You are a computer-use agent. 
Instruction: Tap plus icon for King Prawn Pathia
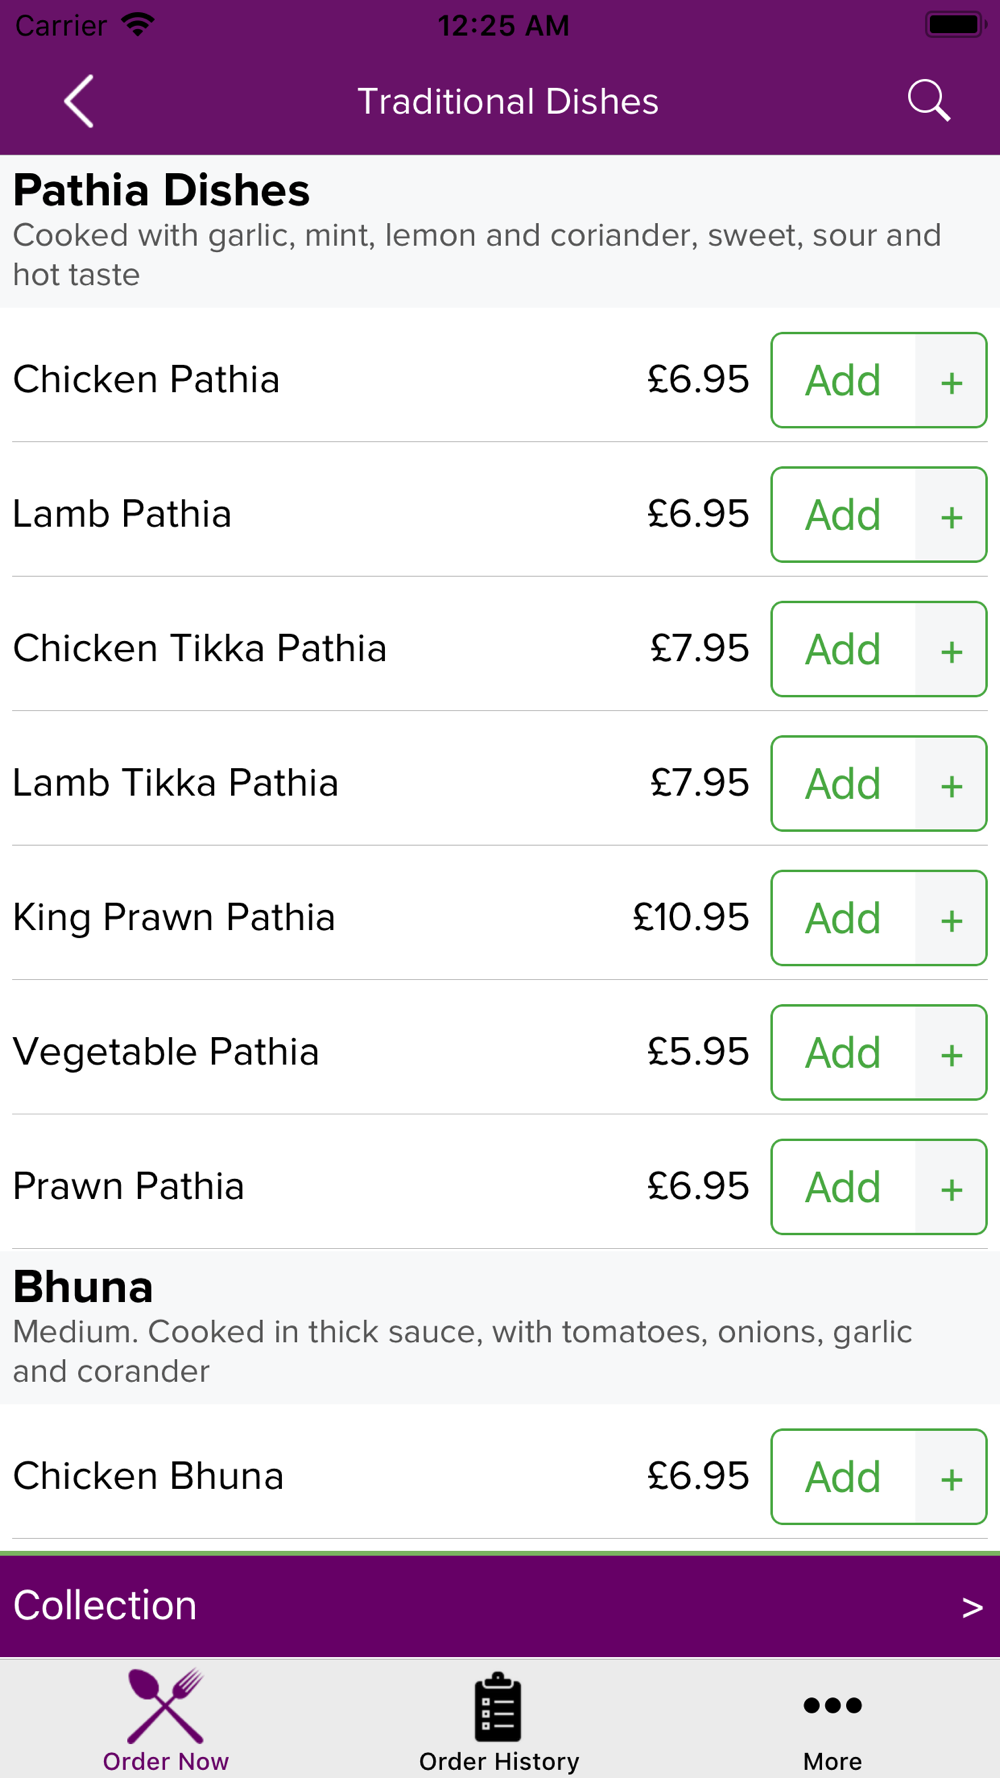pyautogui.click(x=951, y=918)
